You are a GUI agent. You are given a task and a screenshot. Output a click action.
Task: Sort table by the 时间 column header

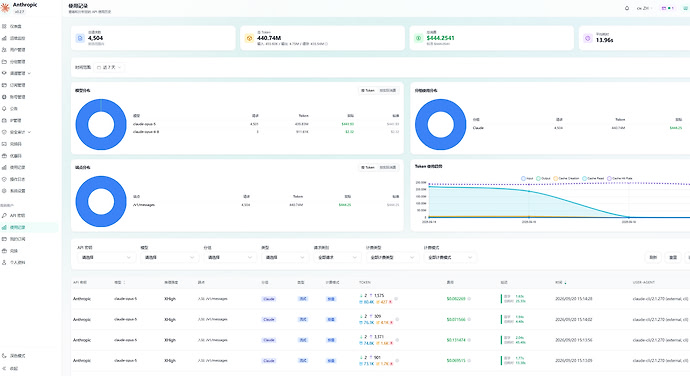[561, 282]
